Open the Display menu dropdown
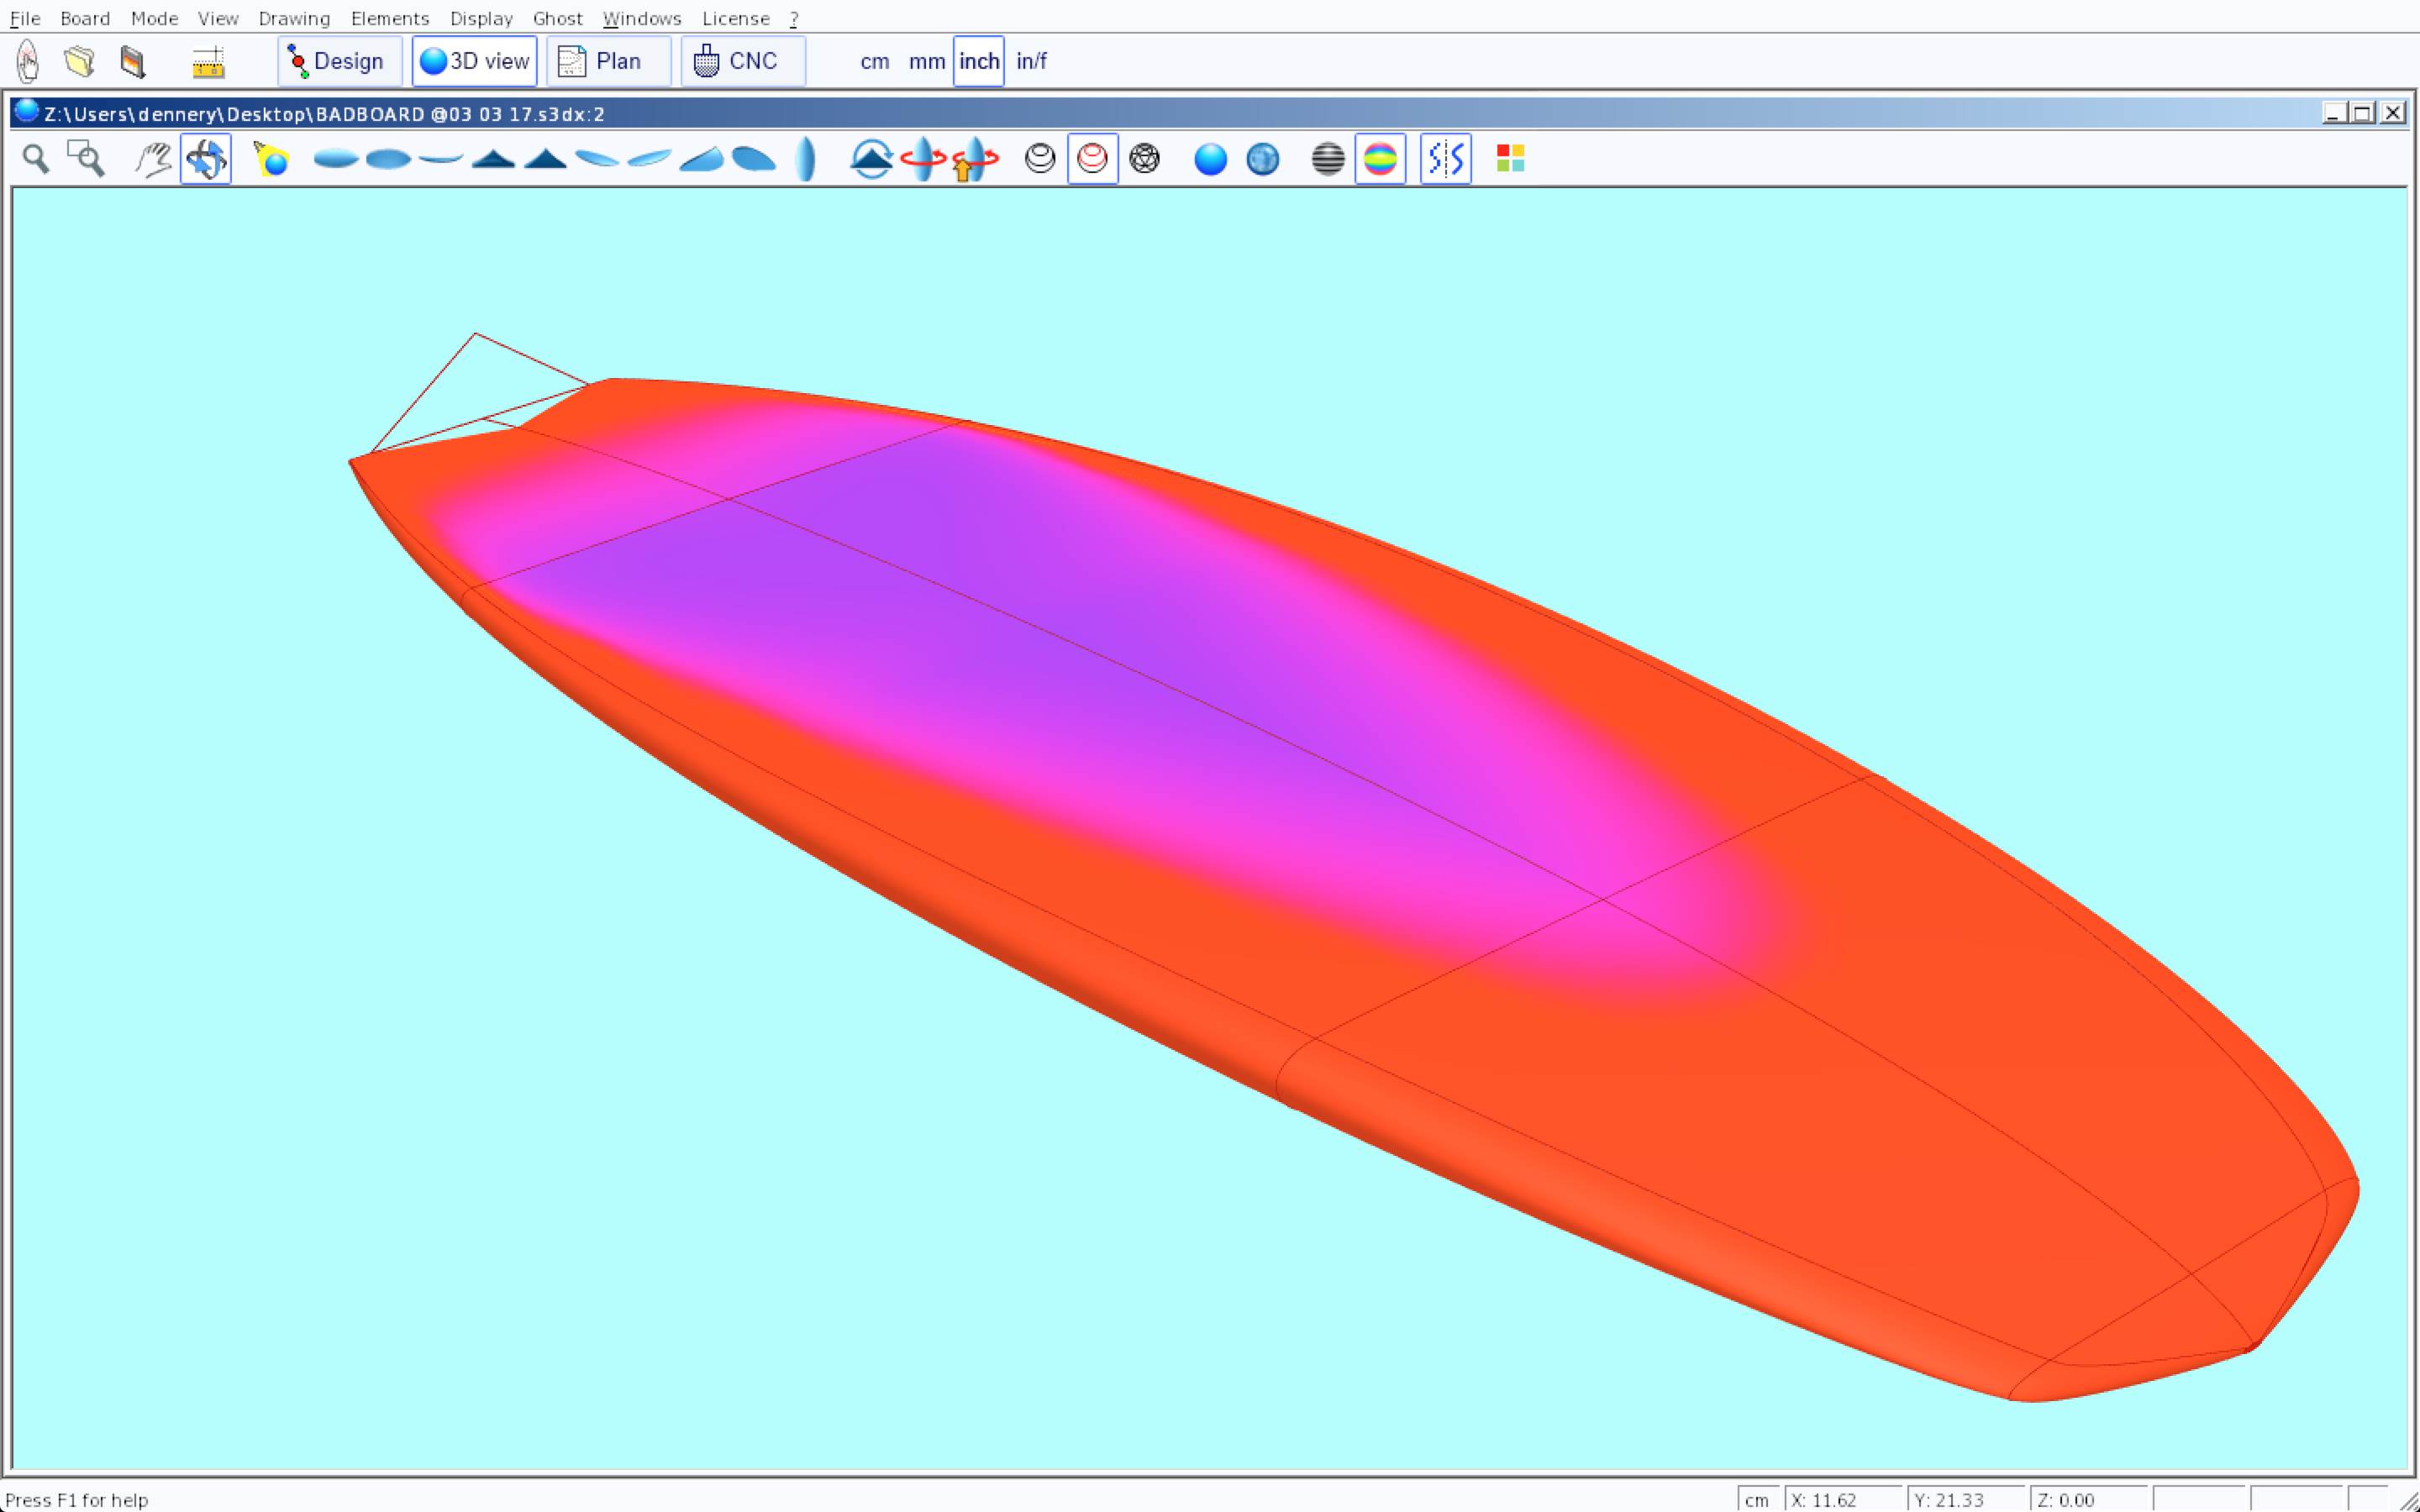This screenshot has width=2420, height=1512. (x=481, y=19)
